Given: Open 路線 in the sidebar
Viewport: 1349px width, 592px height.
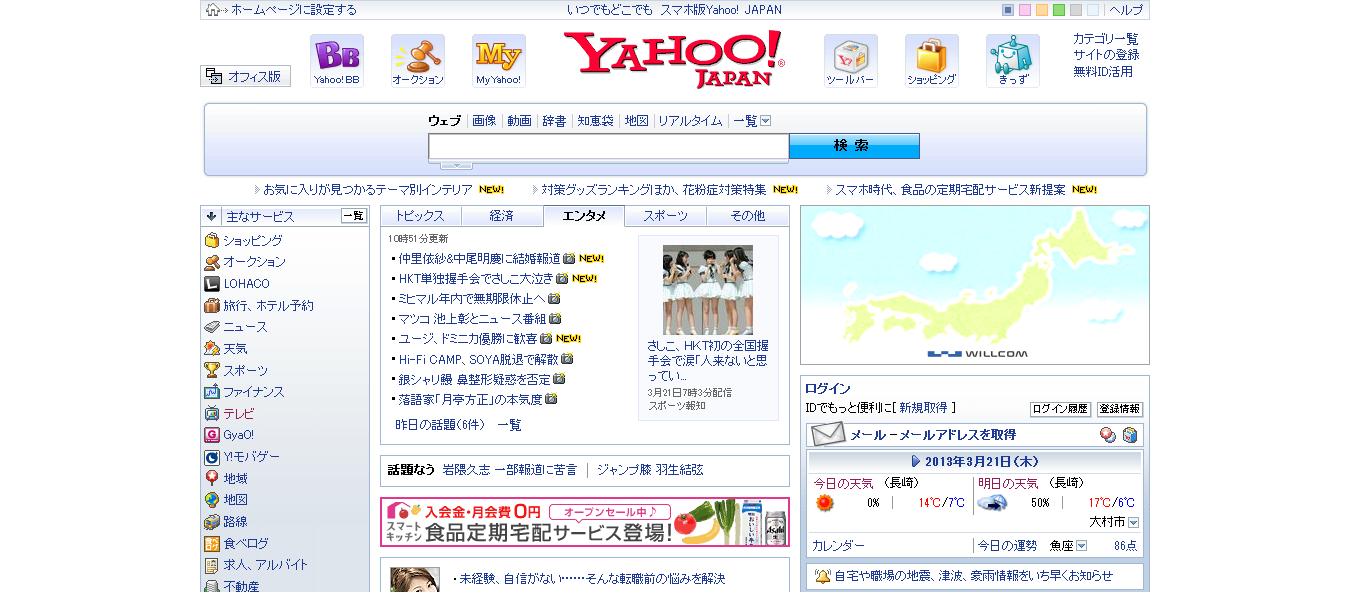Looking at the screenshot, I should 235,522.
